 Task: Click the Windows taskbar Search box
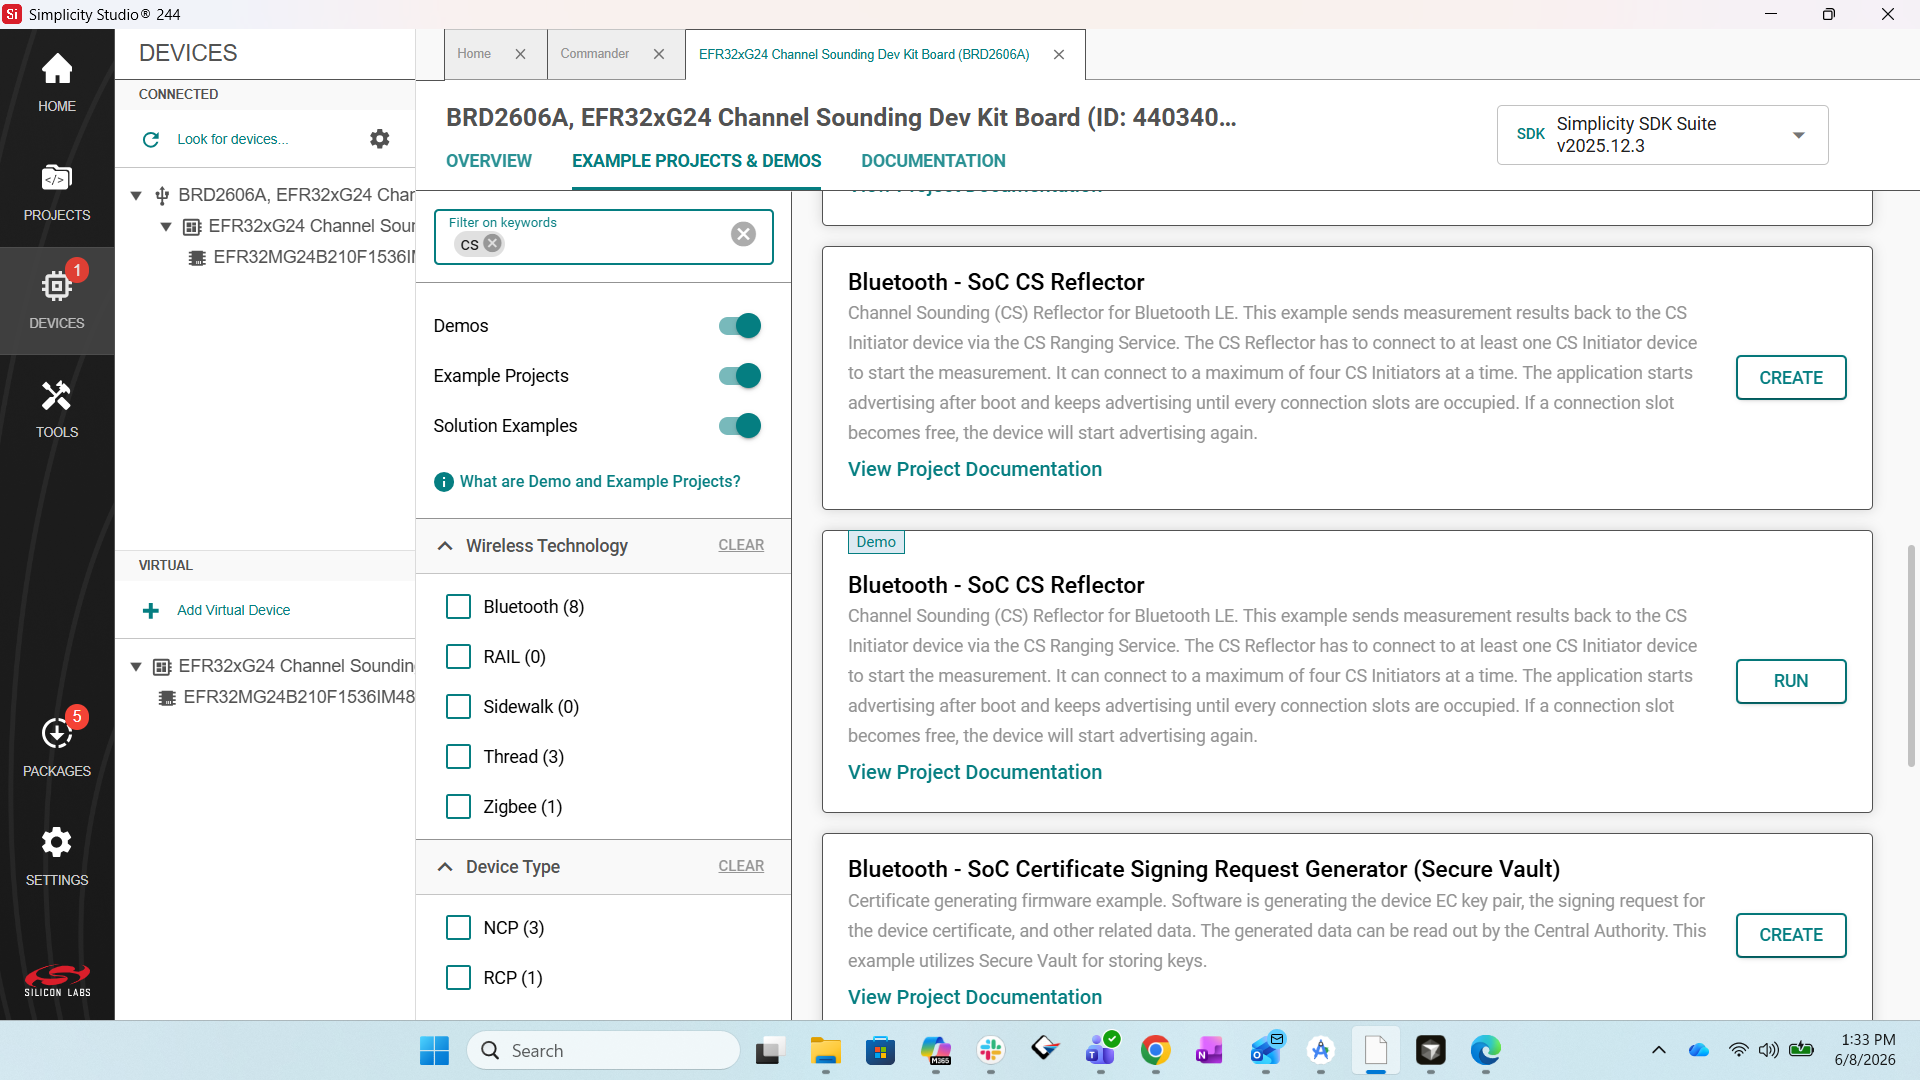(603, 1050)
